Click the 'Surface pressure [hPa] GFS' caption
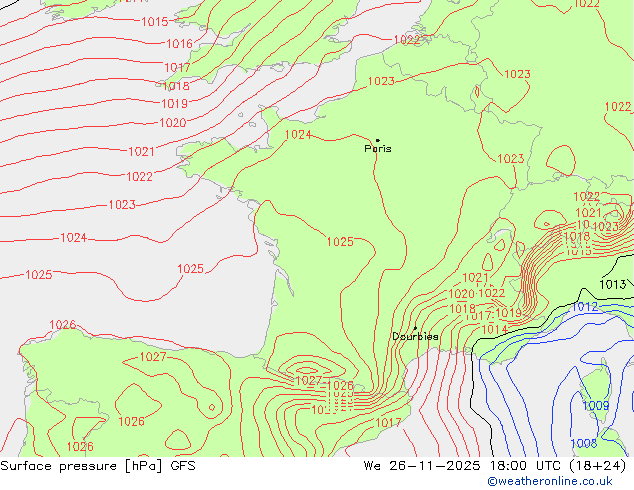 point(98,466)
